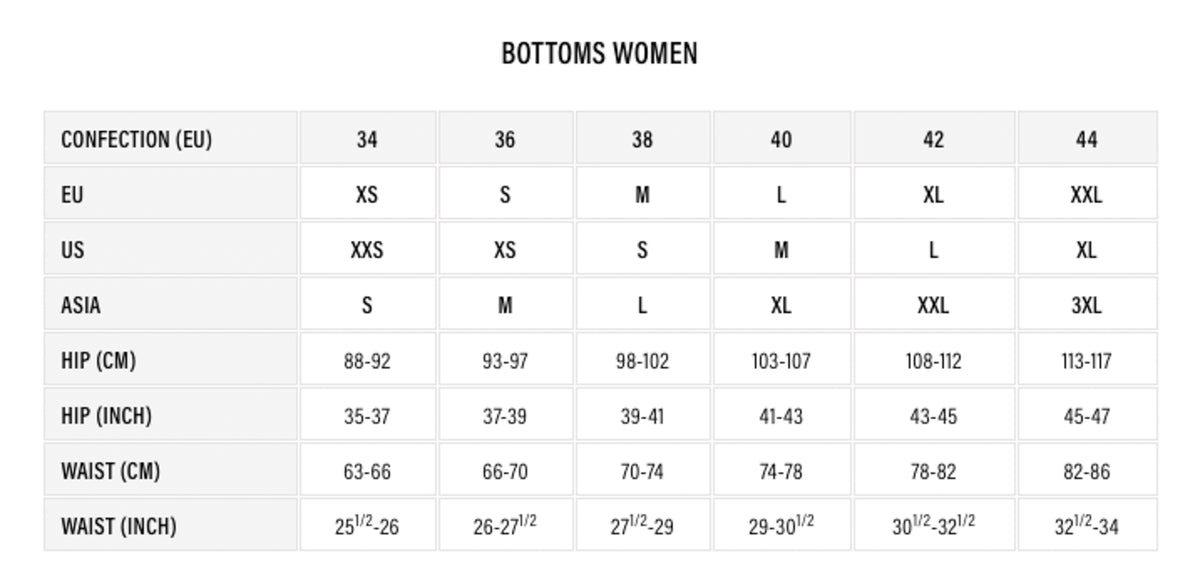Click the WAIST (CM) row label

[x=110, y=470]
